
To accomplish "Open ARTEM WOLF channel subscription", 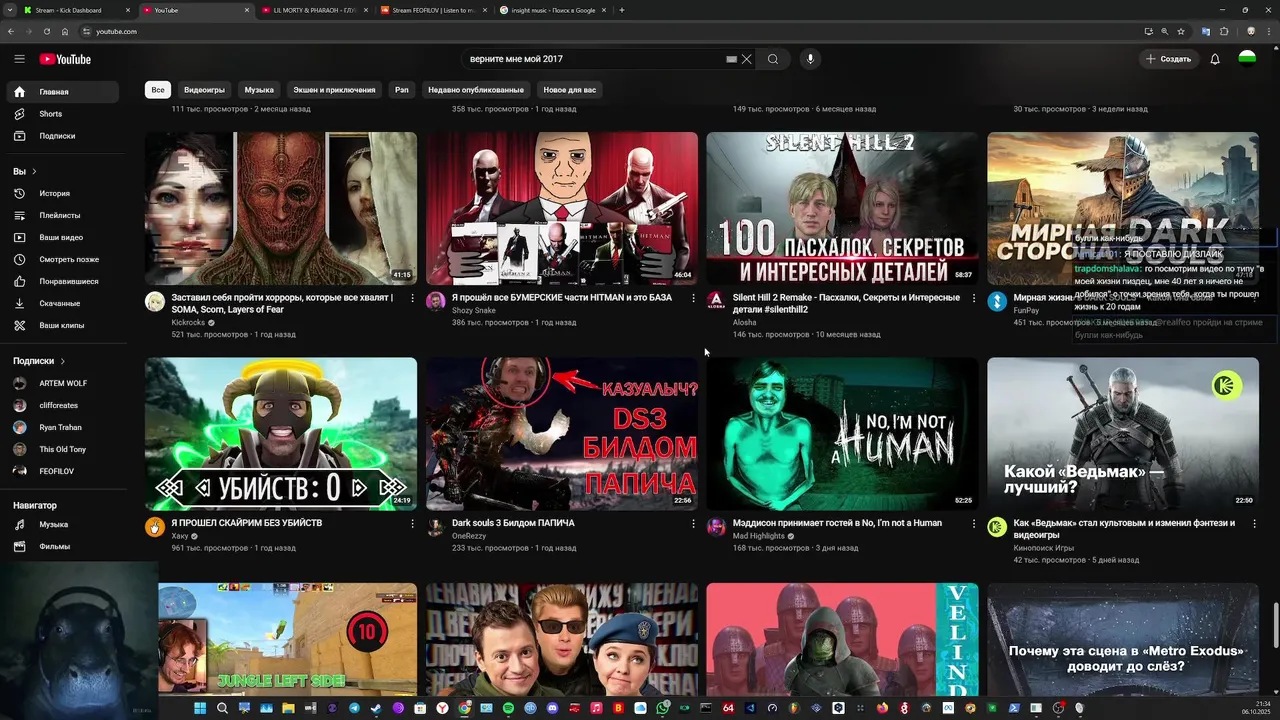I will point(62,383).
